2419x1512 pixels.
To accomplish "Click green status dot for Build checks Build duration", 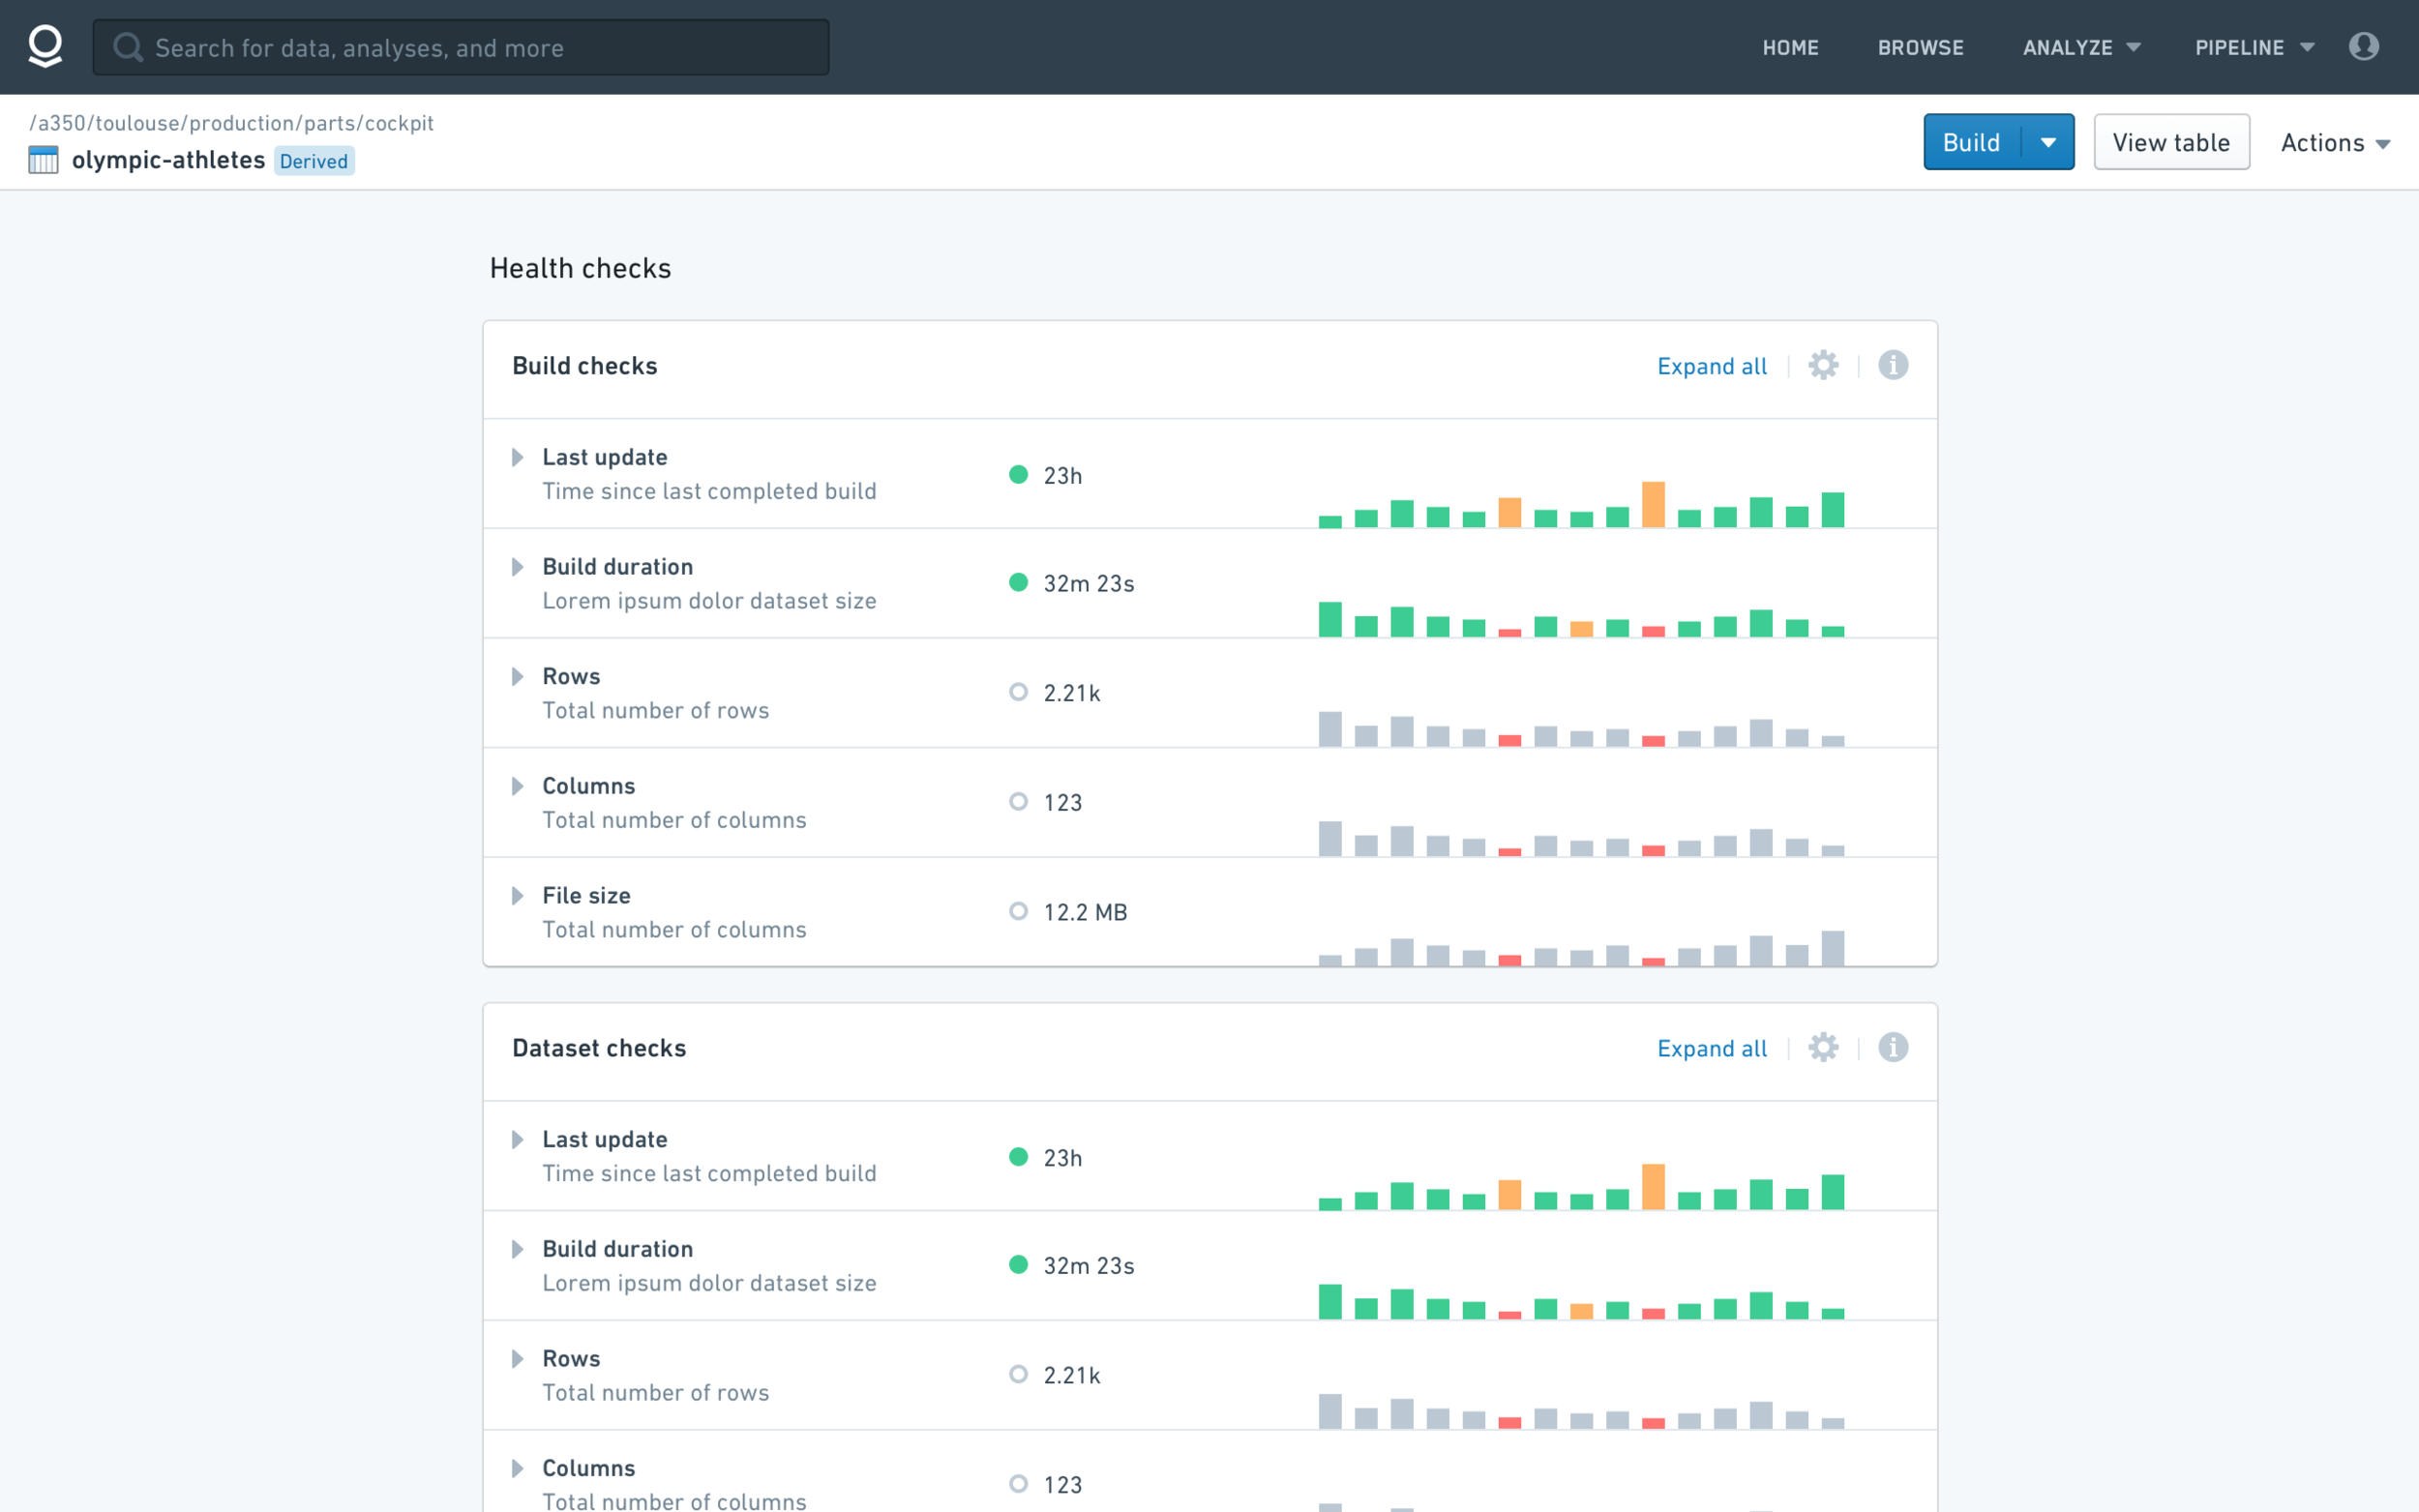I will coord(1018,582).
